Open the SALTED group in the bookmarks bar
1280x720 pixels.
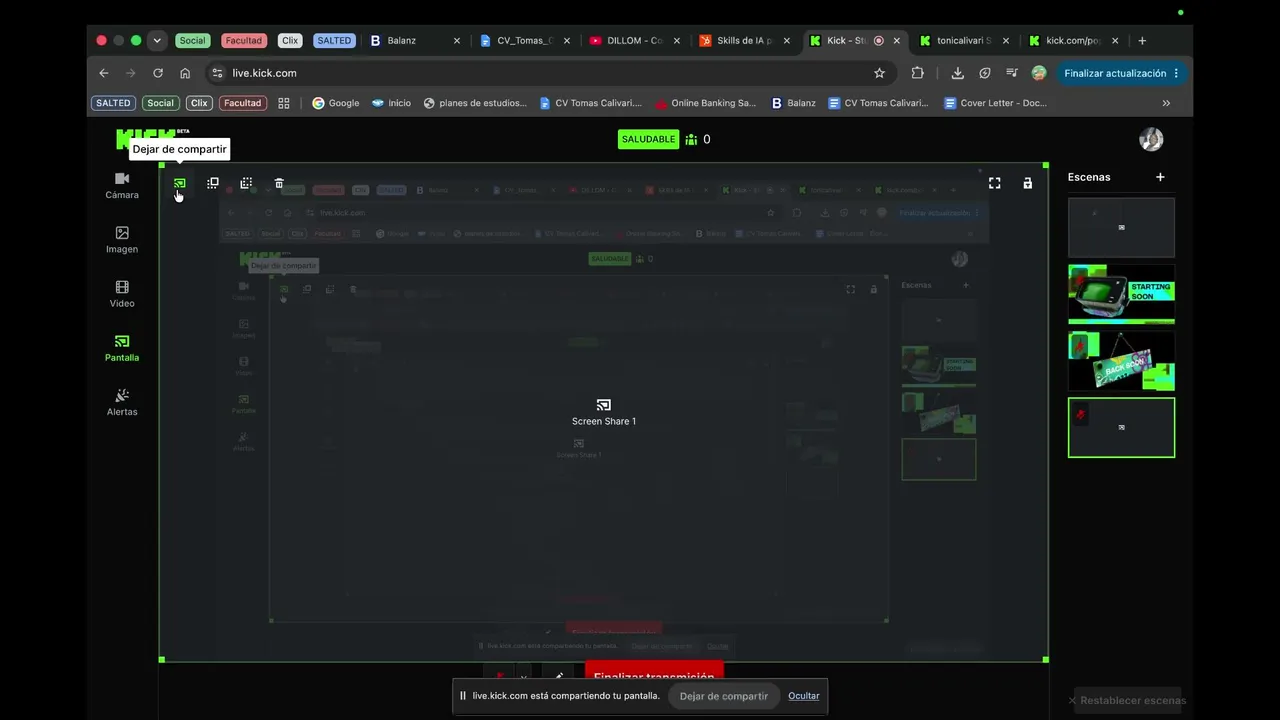(113, 103)
